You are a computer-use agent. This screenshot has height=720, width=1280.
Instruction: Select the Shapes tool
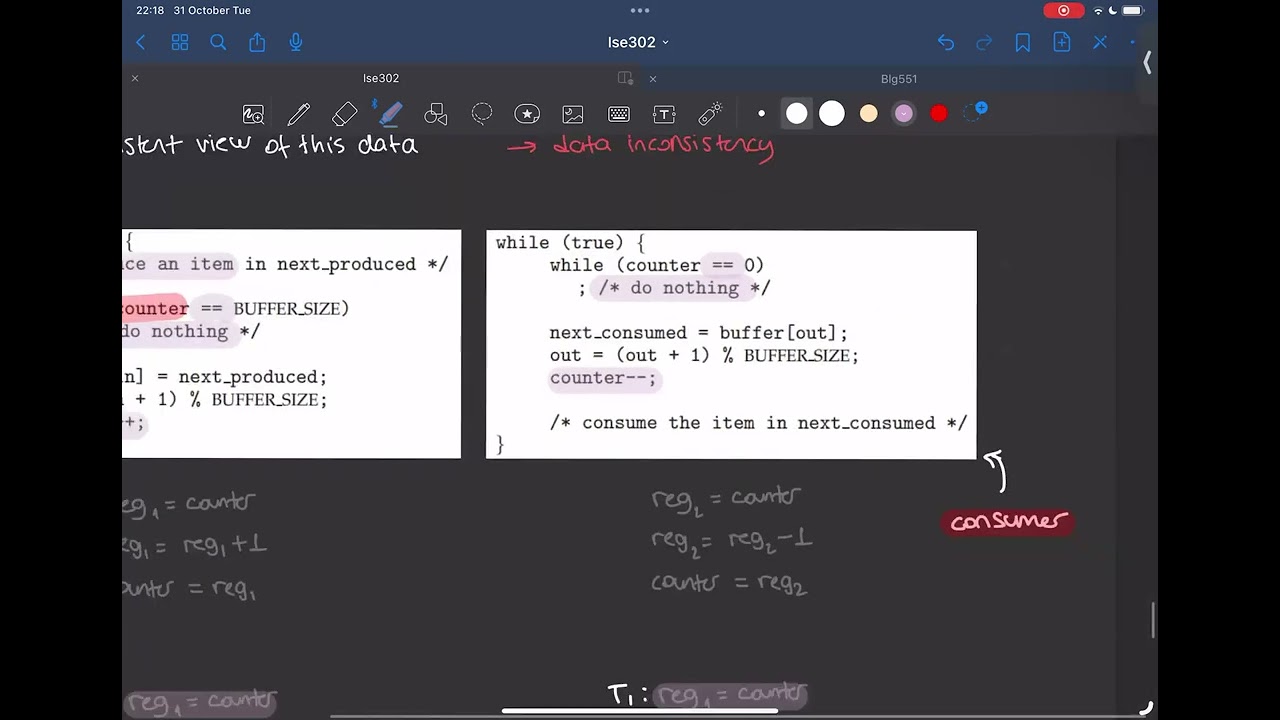tap(436, 114)
